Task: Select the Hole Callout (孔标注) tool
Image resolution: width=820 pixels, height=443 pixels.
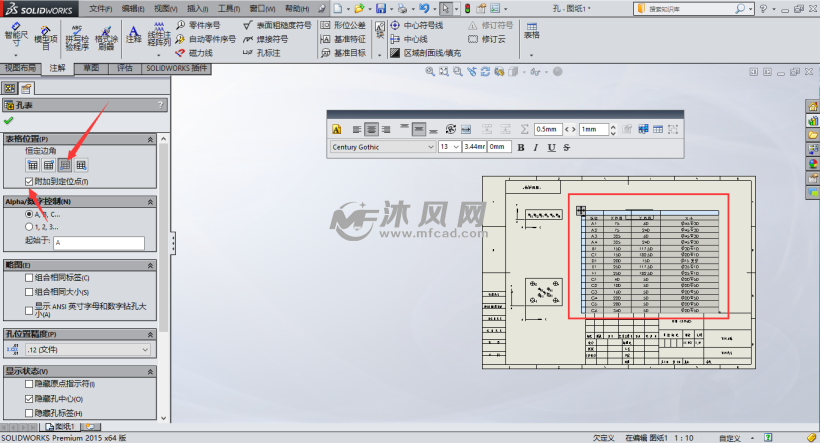Action: point(262,53)
